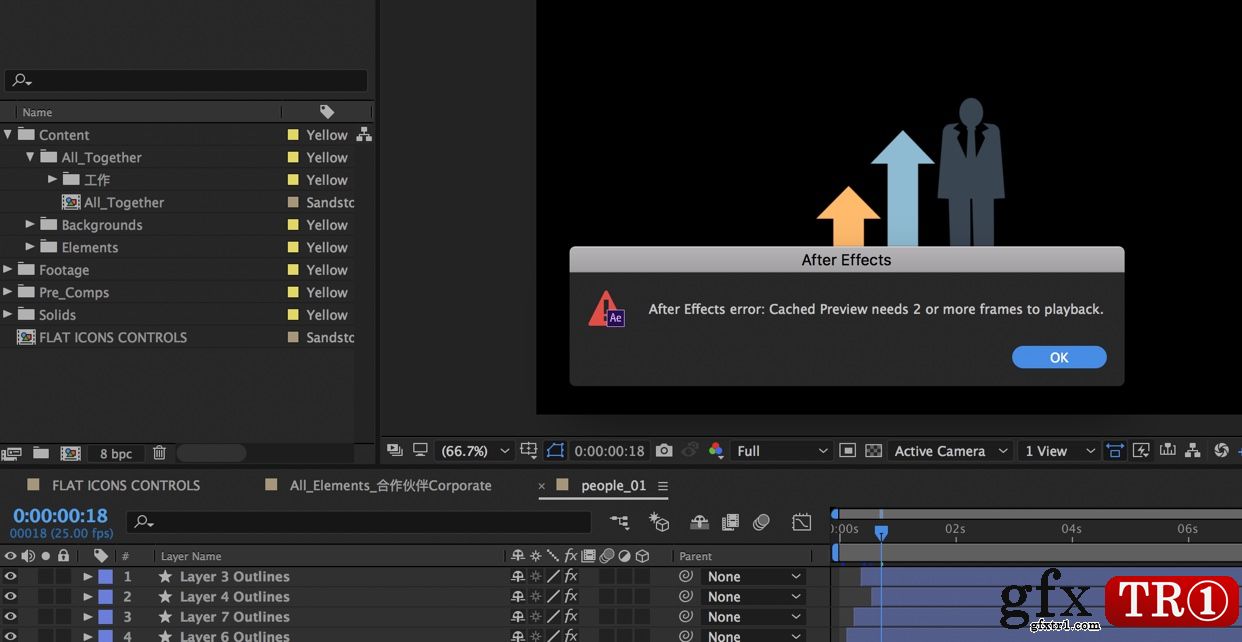Click the snapshot camera icon in viewer

(x=664, y=451)
